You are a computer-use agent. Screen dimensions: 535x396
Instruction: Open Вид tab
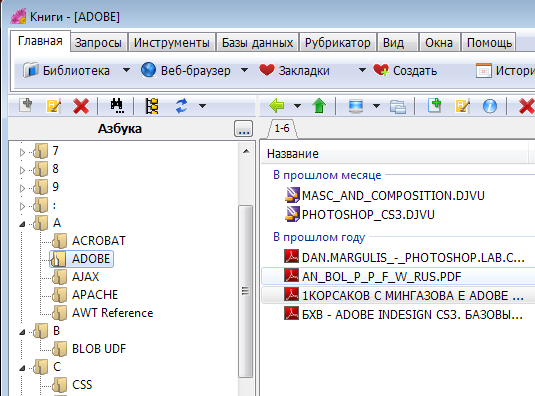click(397, 43)
